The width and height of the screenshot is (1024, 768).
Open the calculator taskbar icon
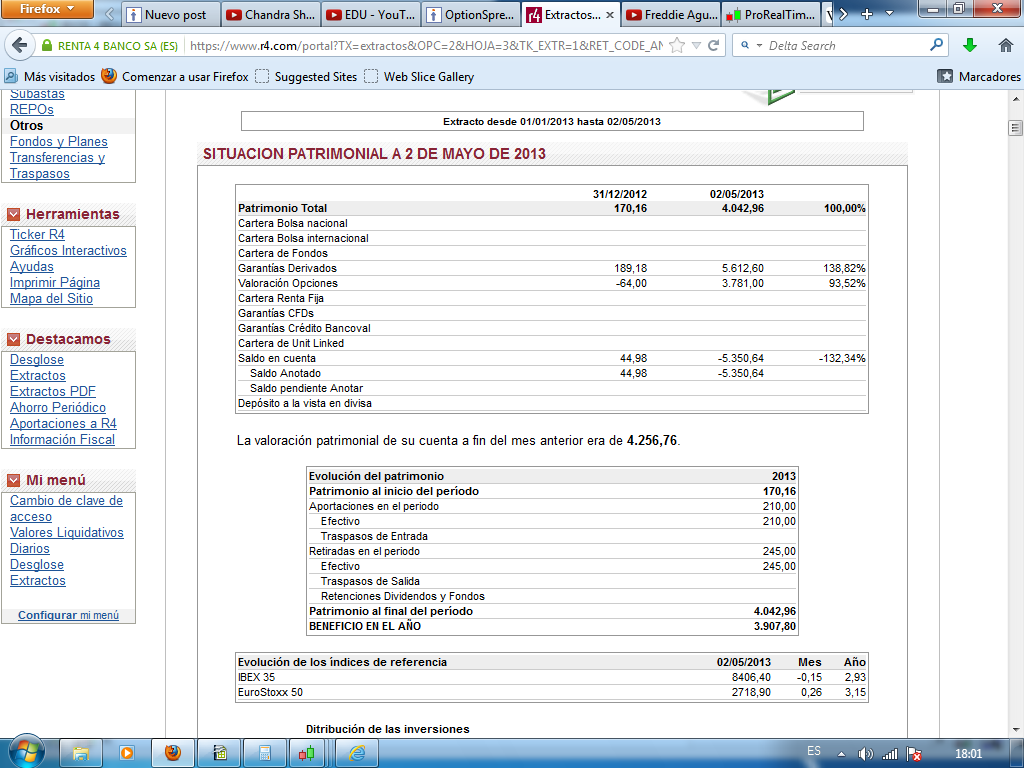(x=264, y=753)
